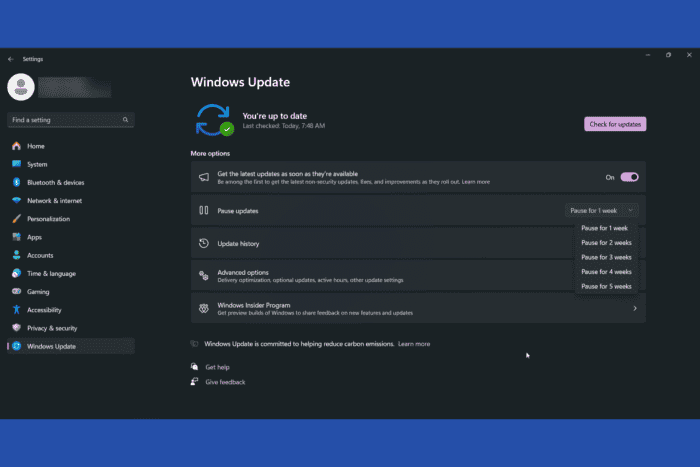Click the large update sync status icon
Screen dimensions: 700x467
[214, 120]
